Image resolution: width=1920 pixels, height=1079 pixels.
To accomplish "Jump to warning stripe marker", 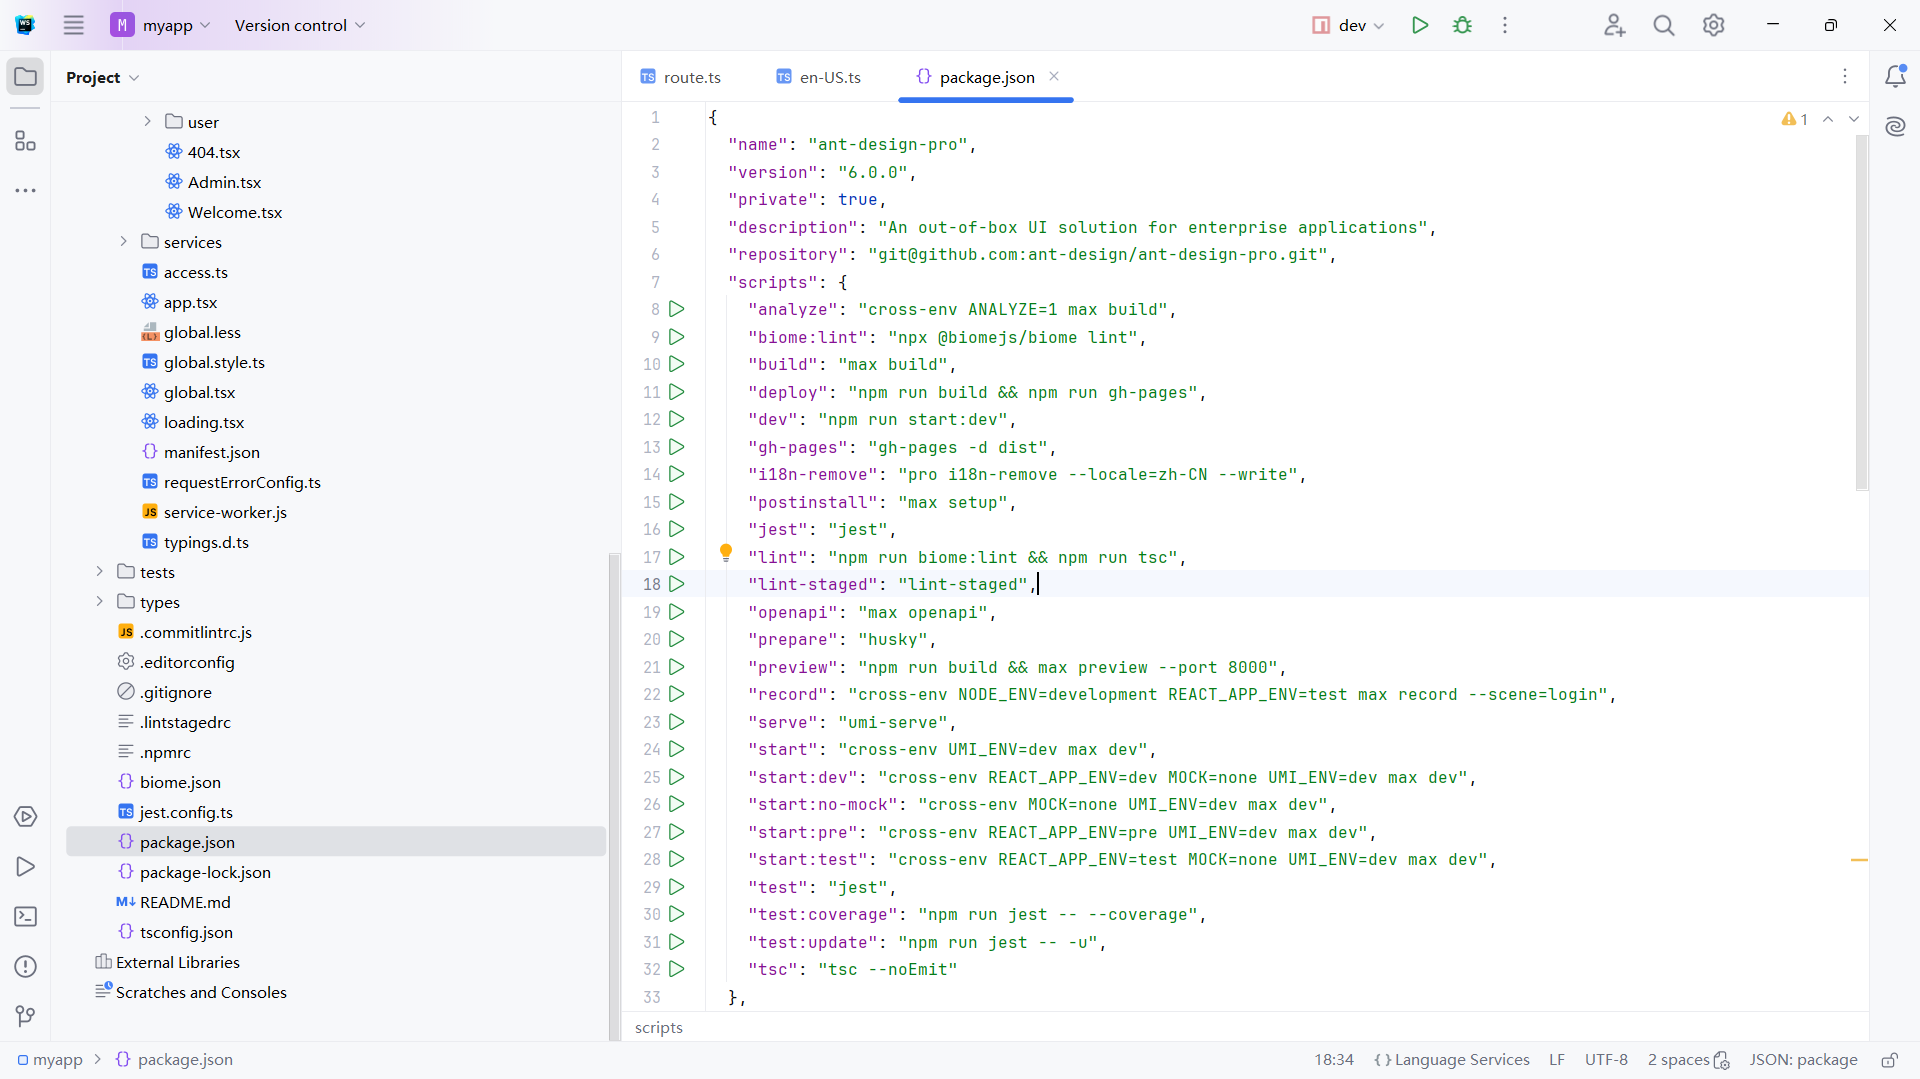I will click(x=1859, y=860).
